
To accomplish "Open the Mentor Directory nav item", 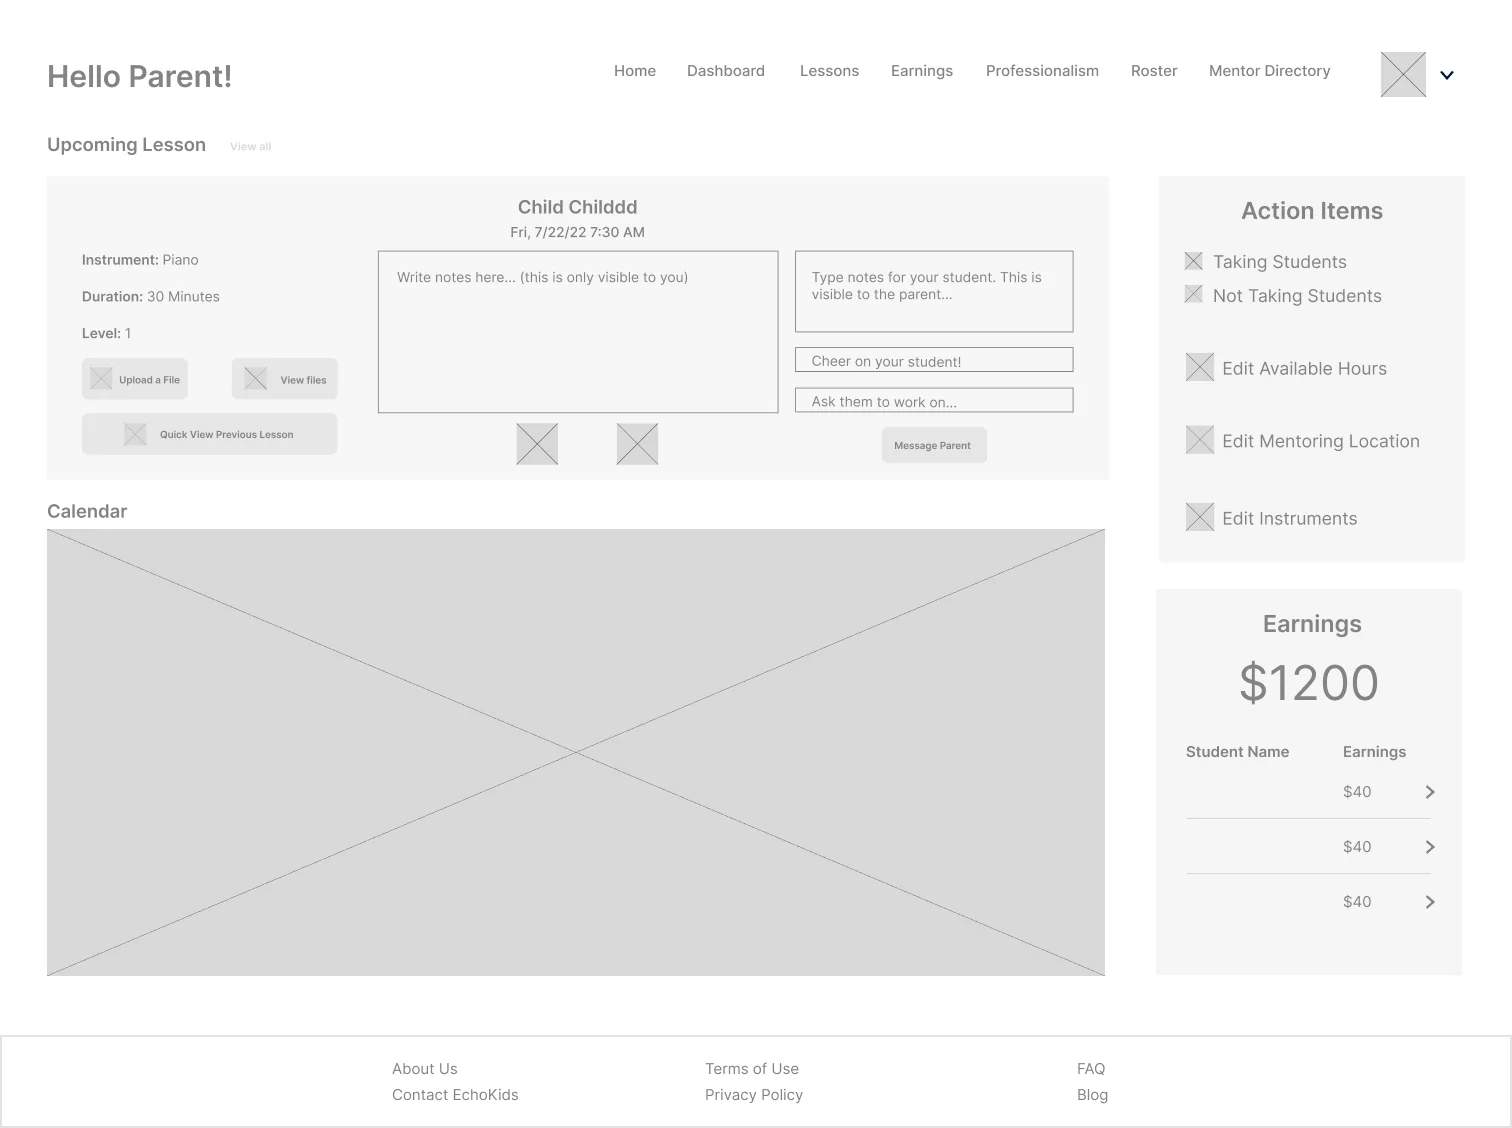I will point(1270,71).
